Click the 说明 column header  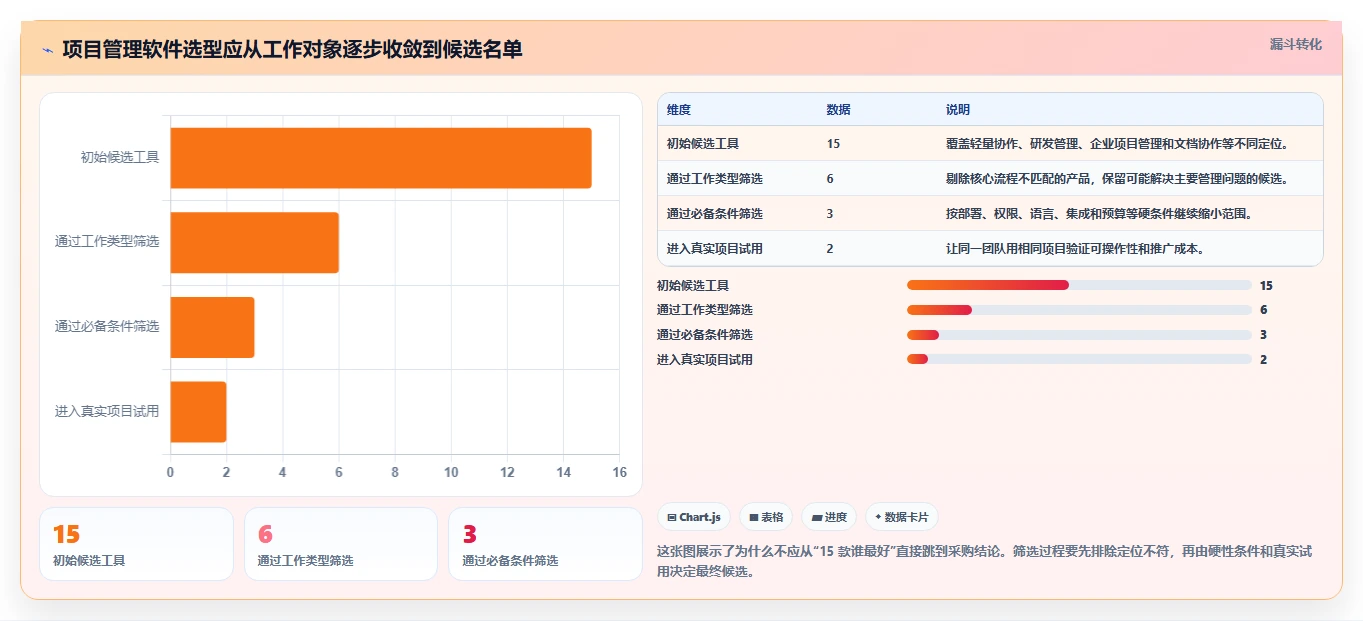tap(958, 110)
